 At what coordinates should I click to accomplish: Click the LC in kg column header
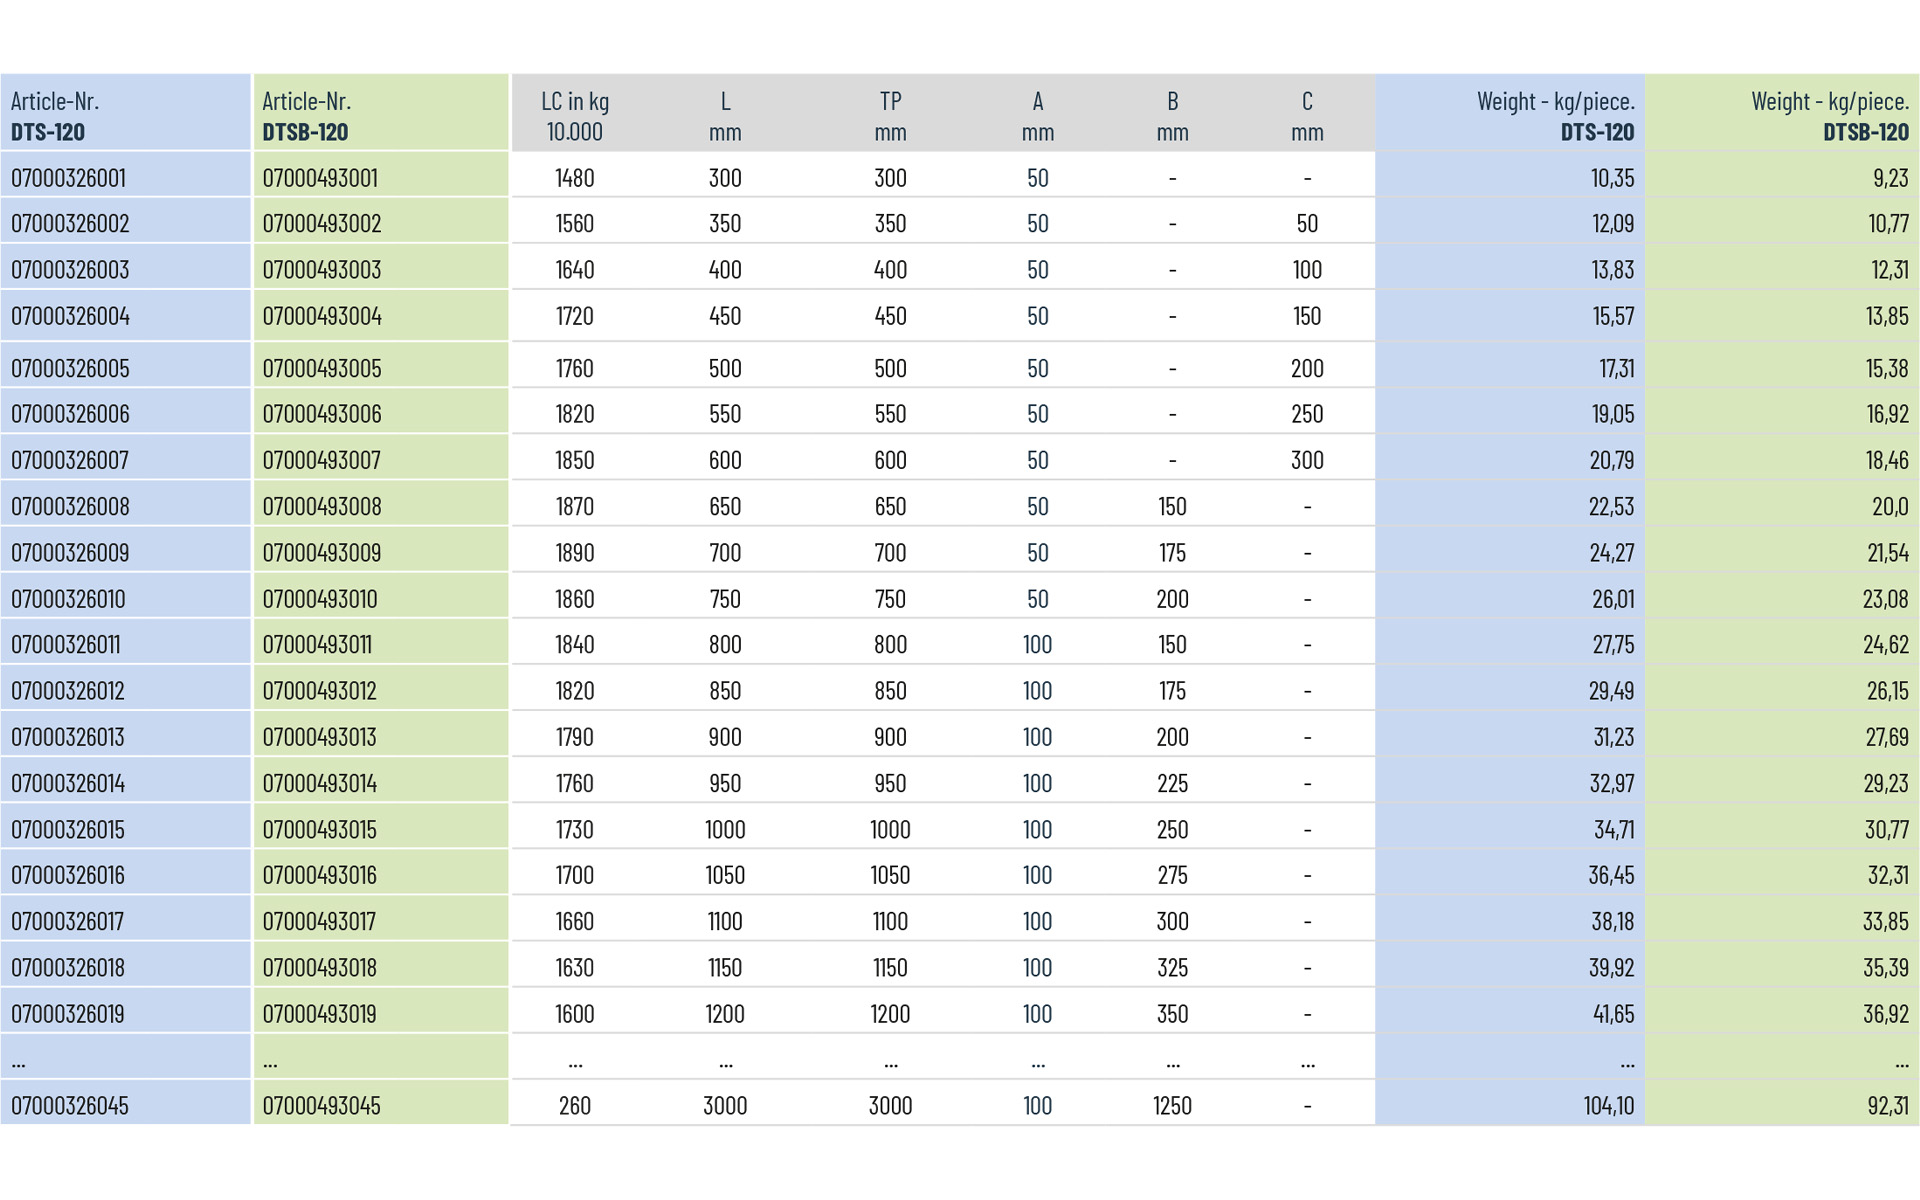(x=575, y=116)
